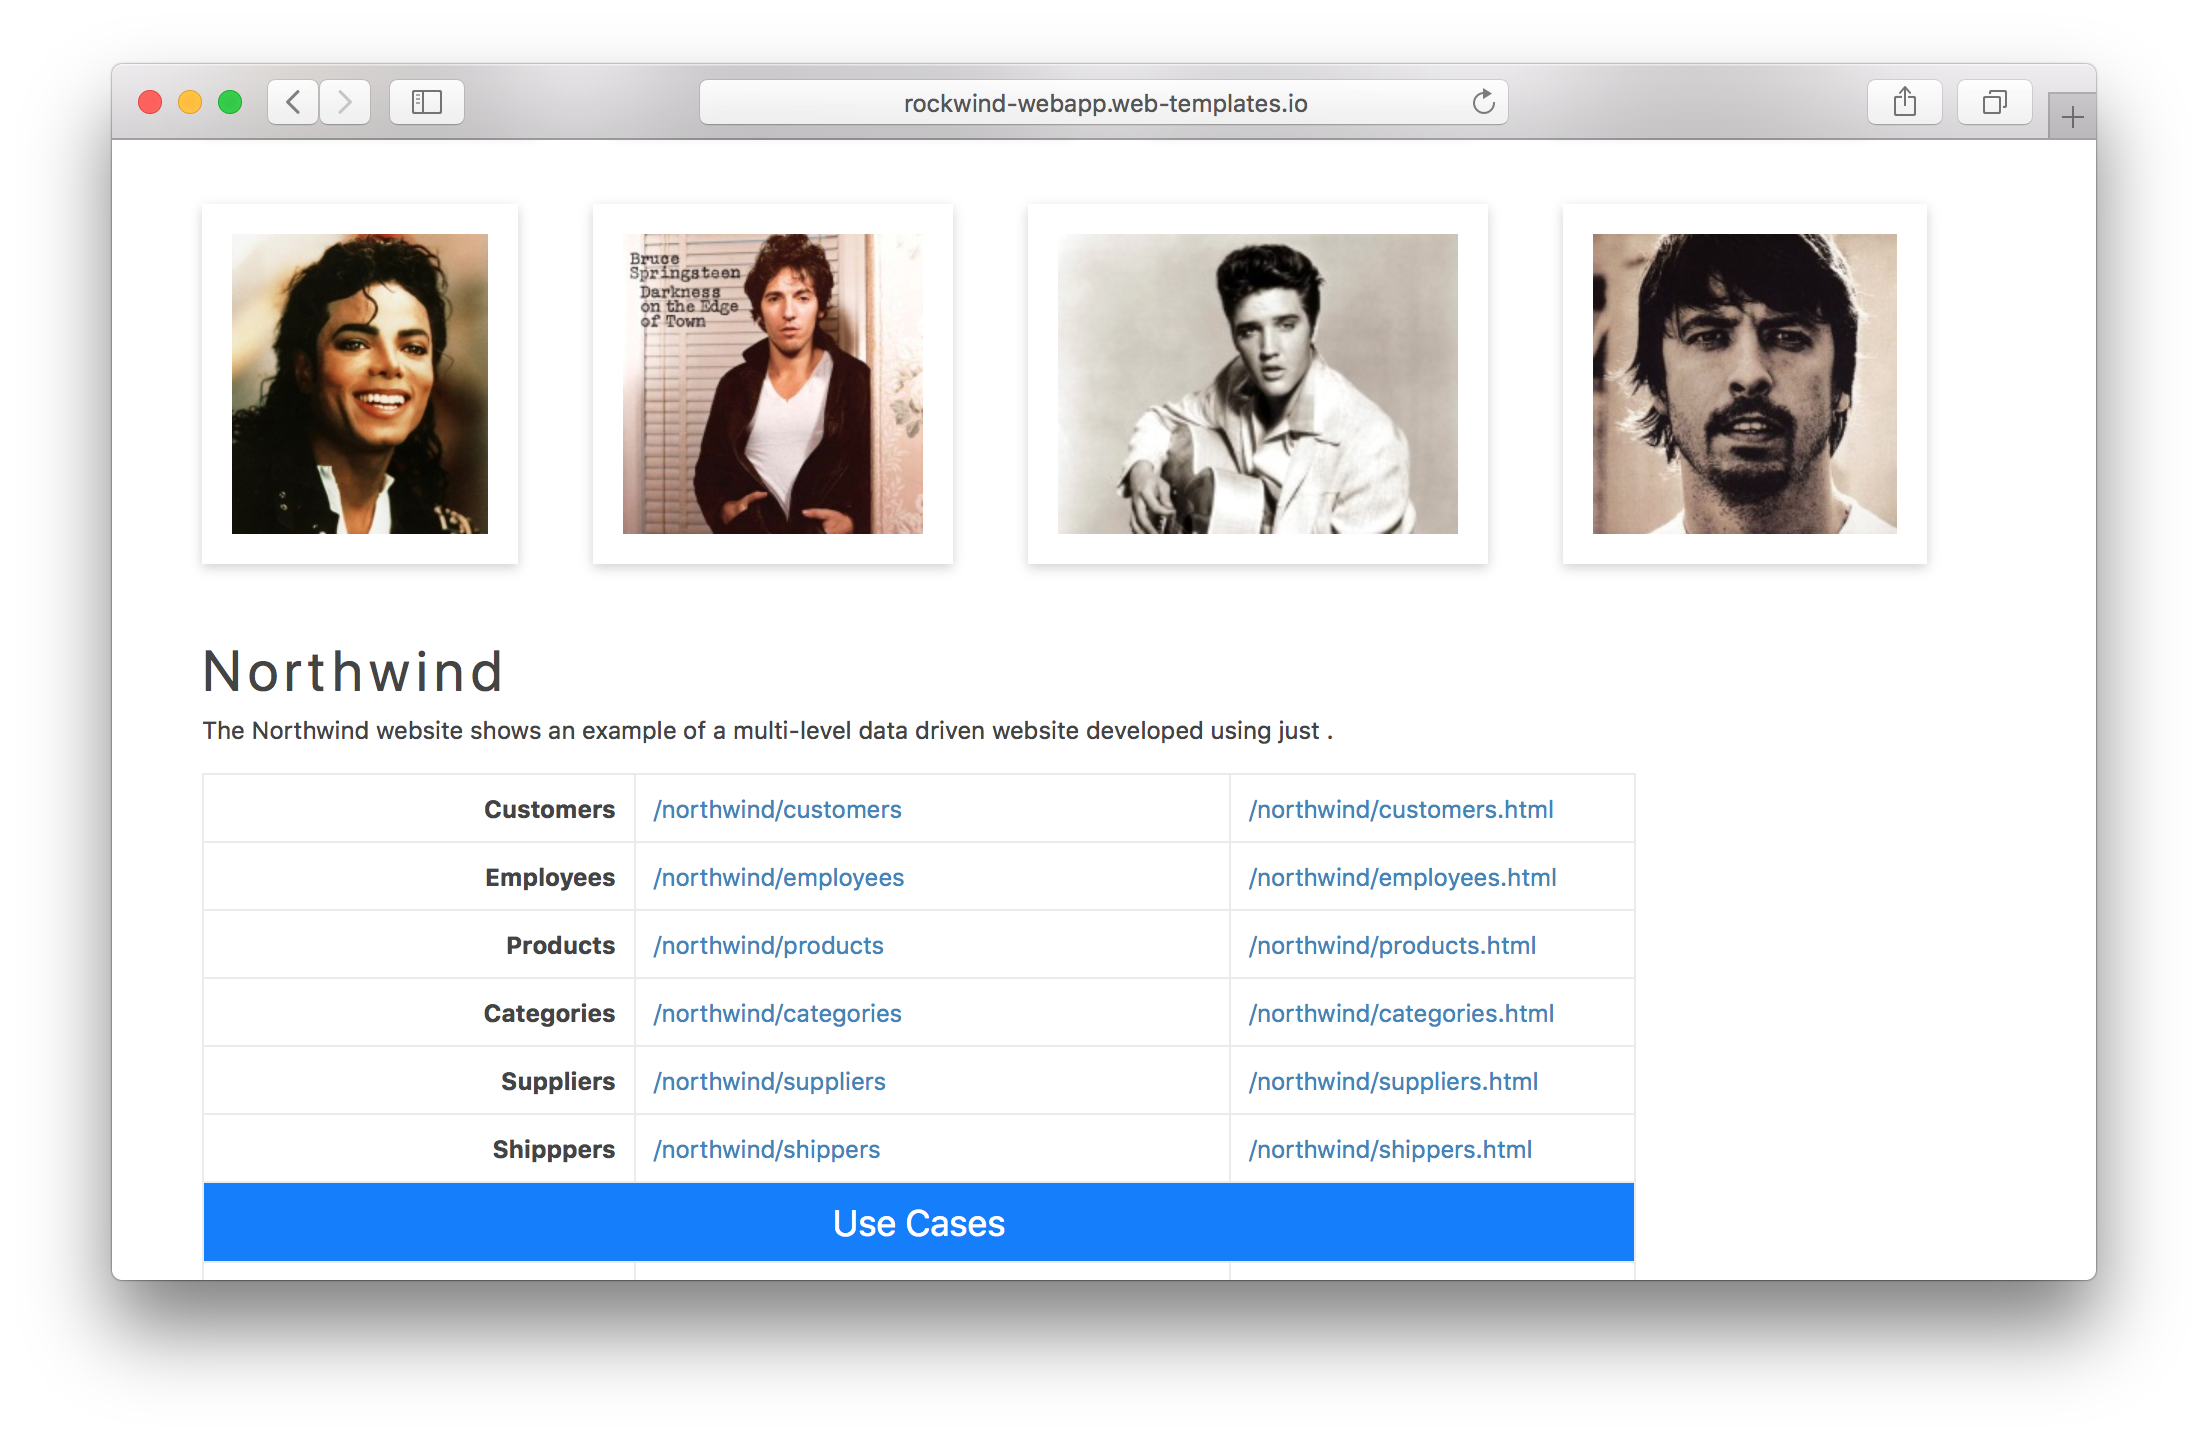Image resolution: width=2208 pixels, height=1440 pixels.
Task: Open the /northwind/suppliers link
Action: click(769, 1081)
